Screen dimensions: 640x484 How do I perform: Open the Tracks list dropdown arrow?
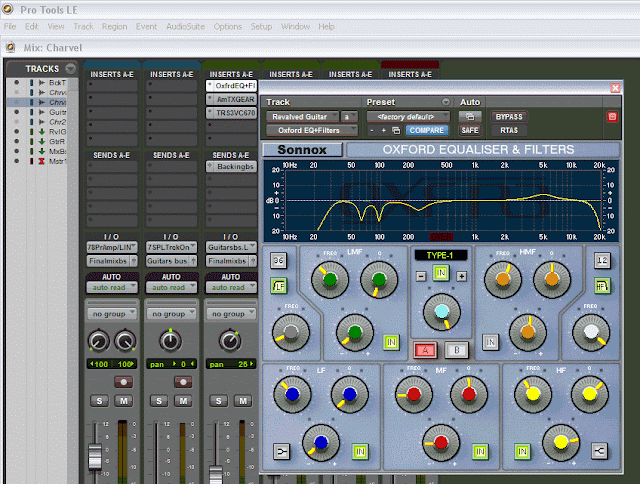(x=71, y=69)
